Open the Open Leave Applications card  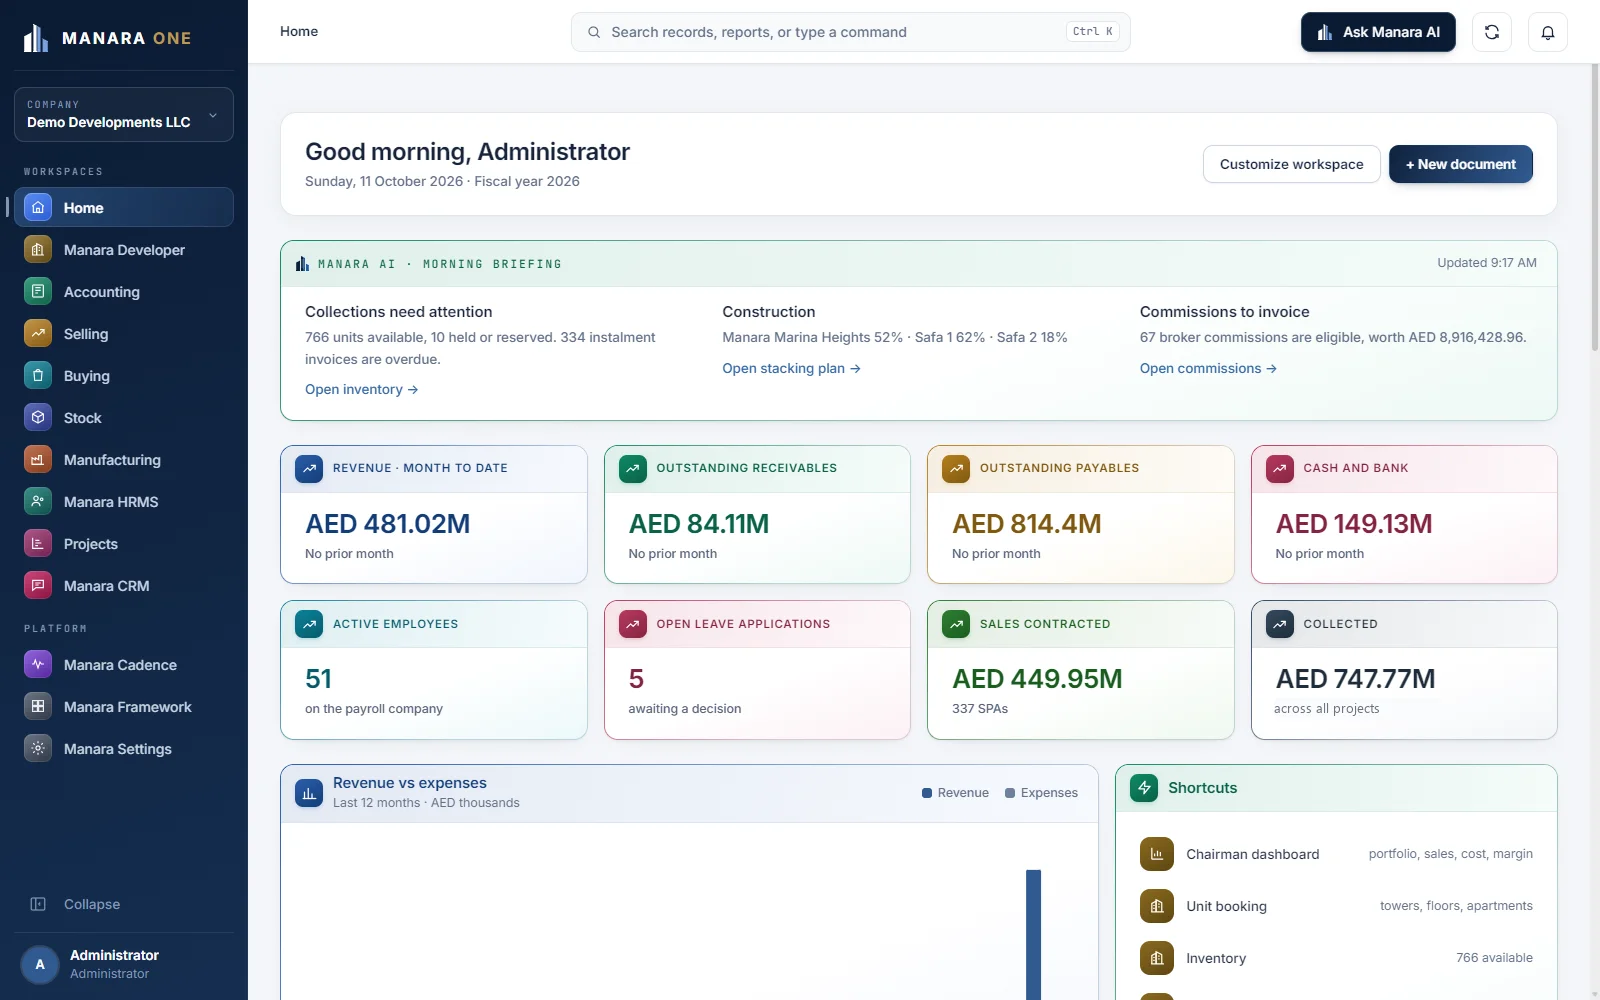click(757, 670)
